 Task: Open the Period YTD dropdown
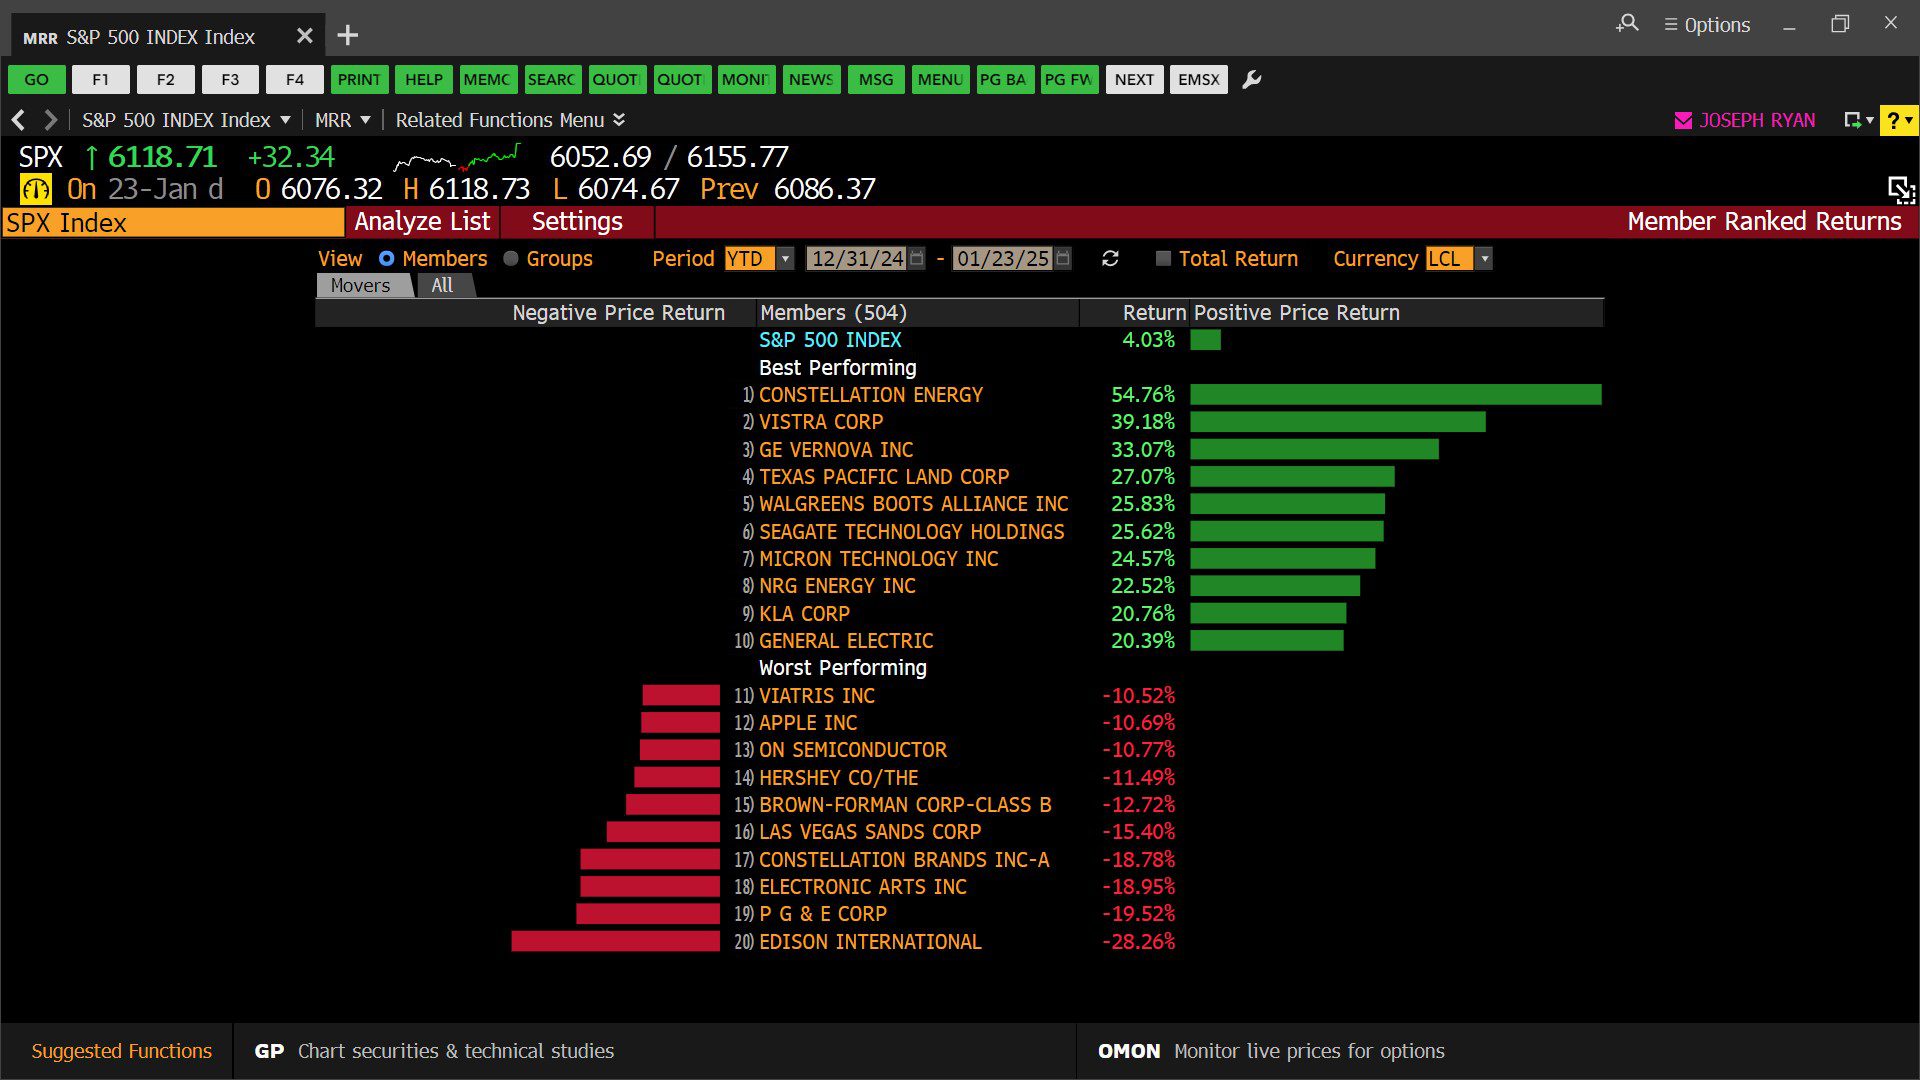coord(786,259)
